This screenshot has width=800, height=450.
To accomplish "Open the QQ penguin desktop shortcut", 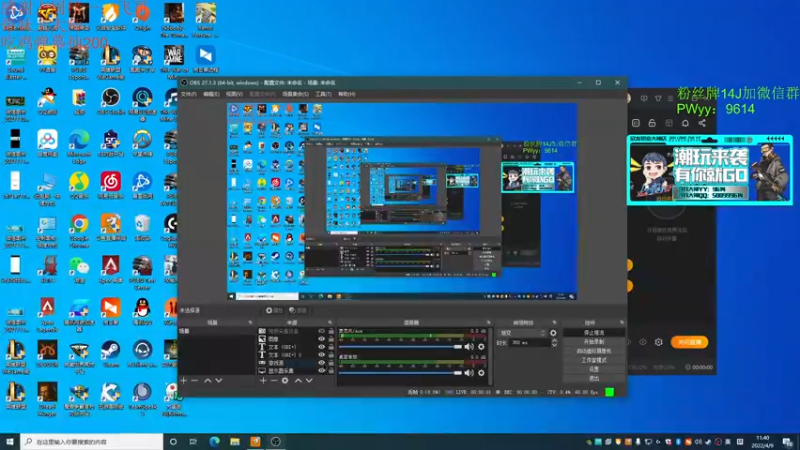I will click(142, 312).
